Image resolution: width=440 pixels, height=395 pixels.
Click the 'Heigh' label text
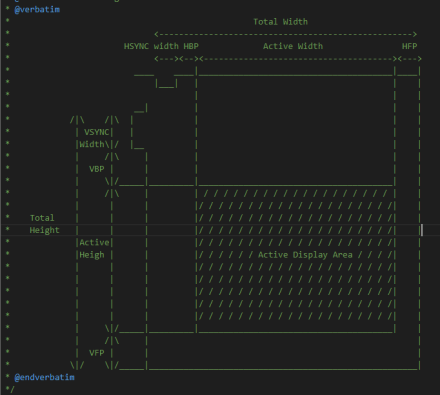[x=92, y=255]
